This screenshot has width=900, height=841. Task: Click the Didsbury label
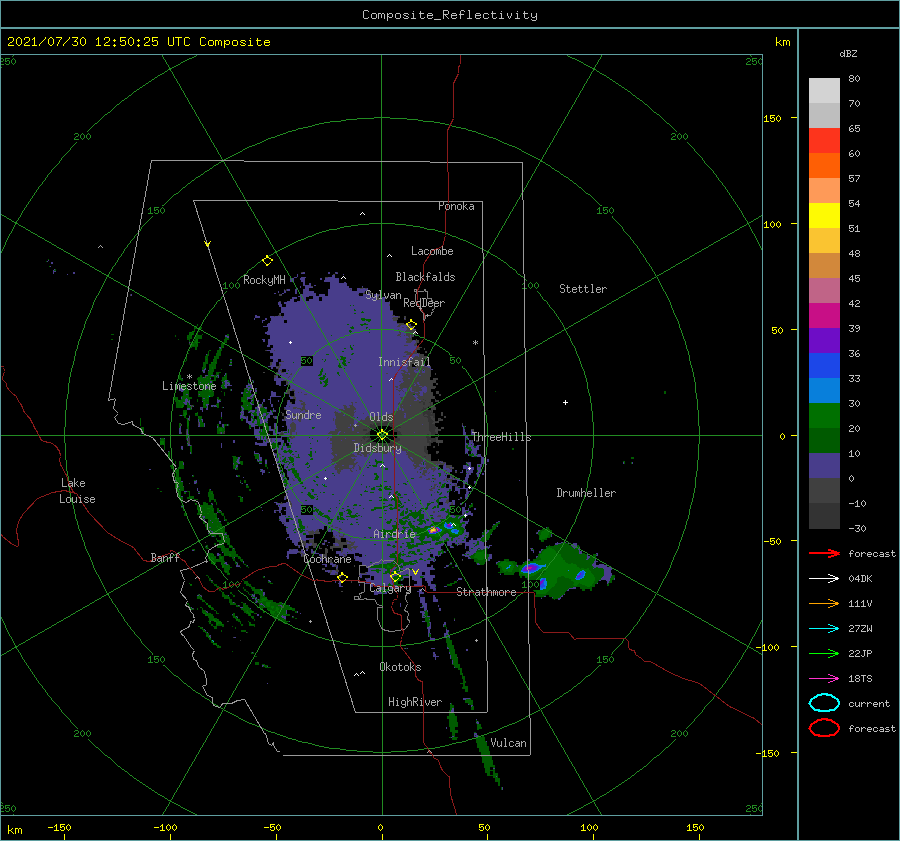[x=378, y=448]
